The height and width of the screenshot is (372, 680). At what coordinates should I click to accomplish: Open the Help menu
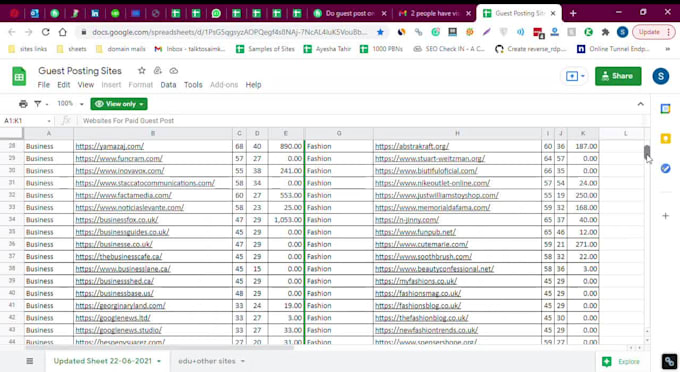click(253, 85)
